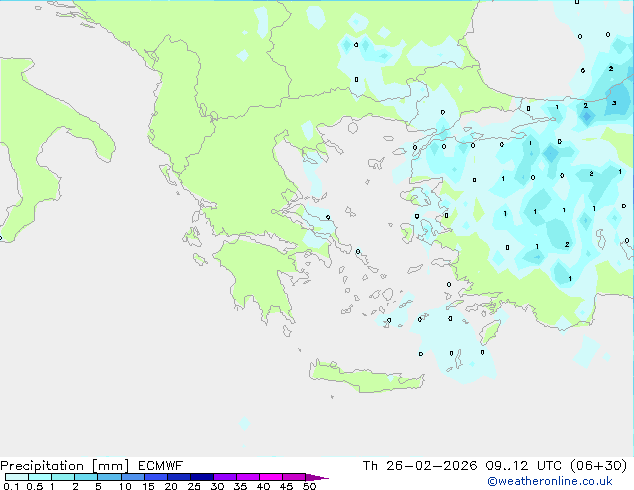
Task: Select the '09..12 UTC' time range text
Action: pyautogui.click(x=524, y=466)
